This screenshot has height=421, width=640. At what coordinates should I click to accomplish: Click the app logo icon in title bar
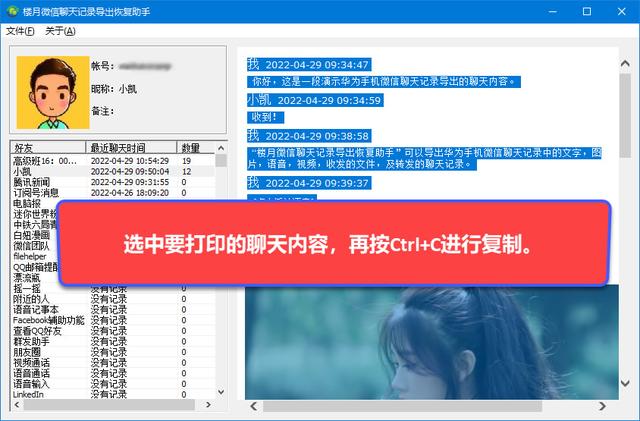point(12,11)
